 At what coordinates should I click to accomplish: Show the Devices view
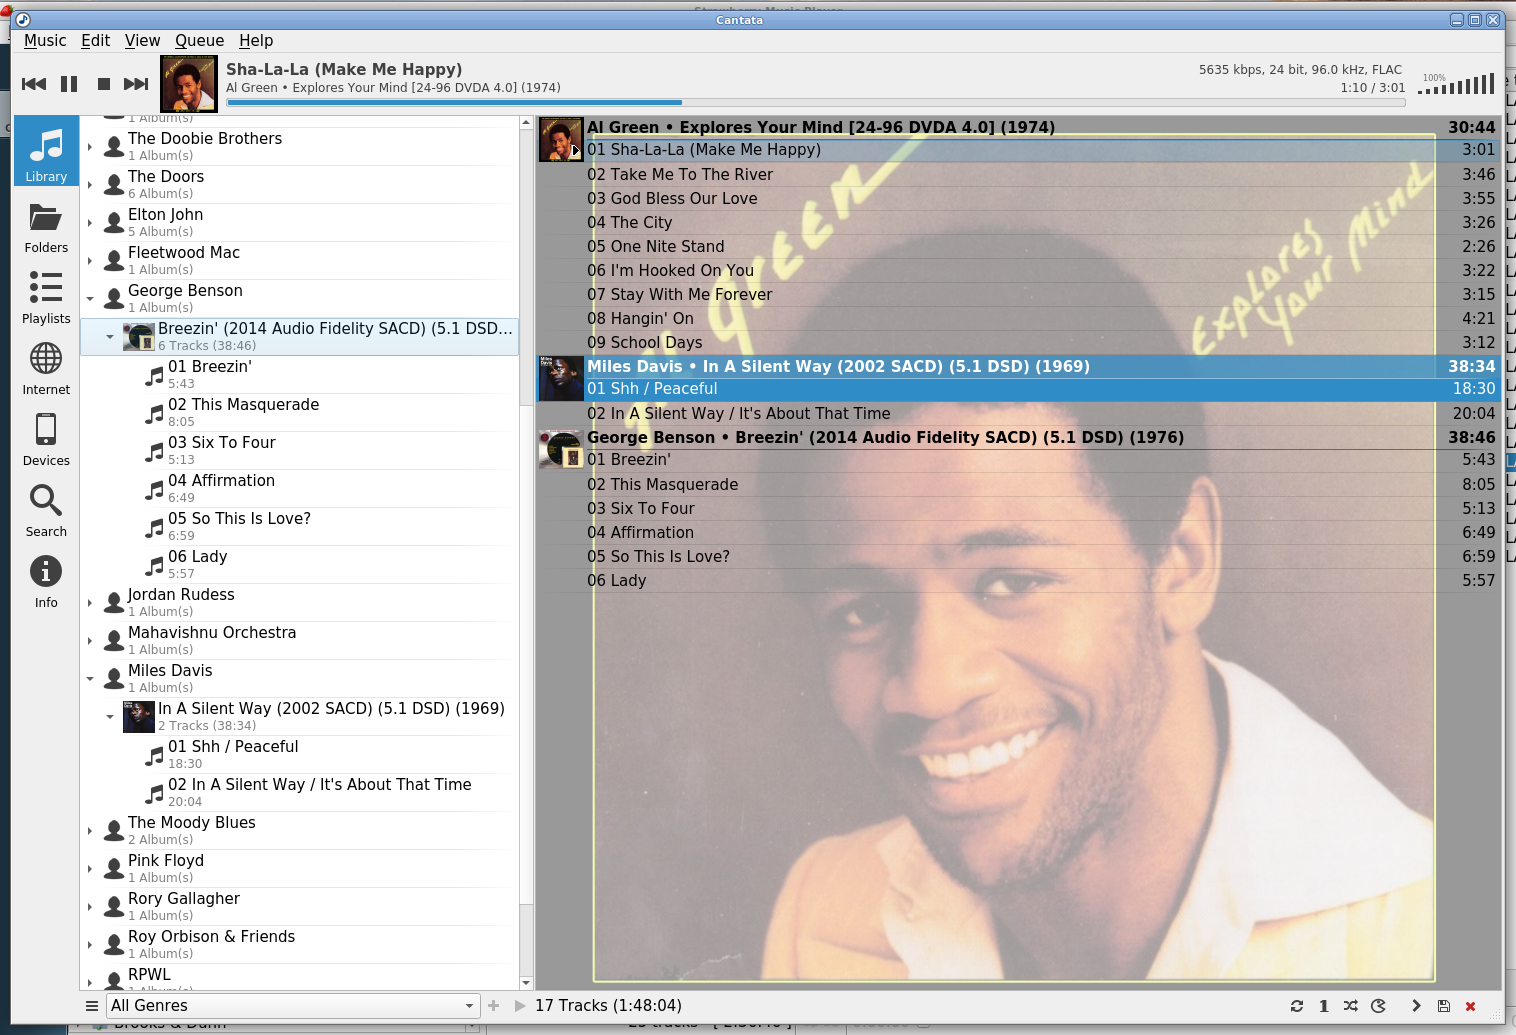(x=46, y=440)
